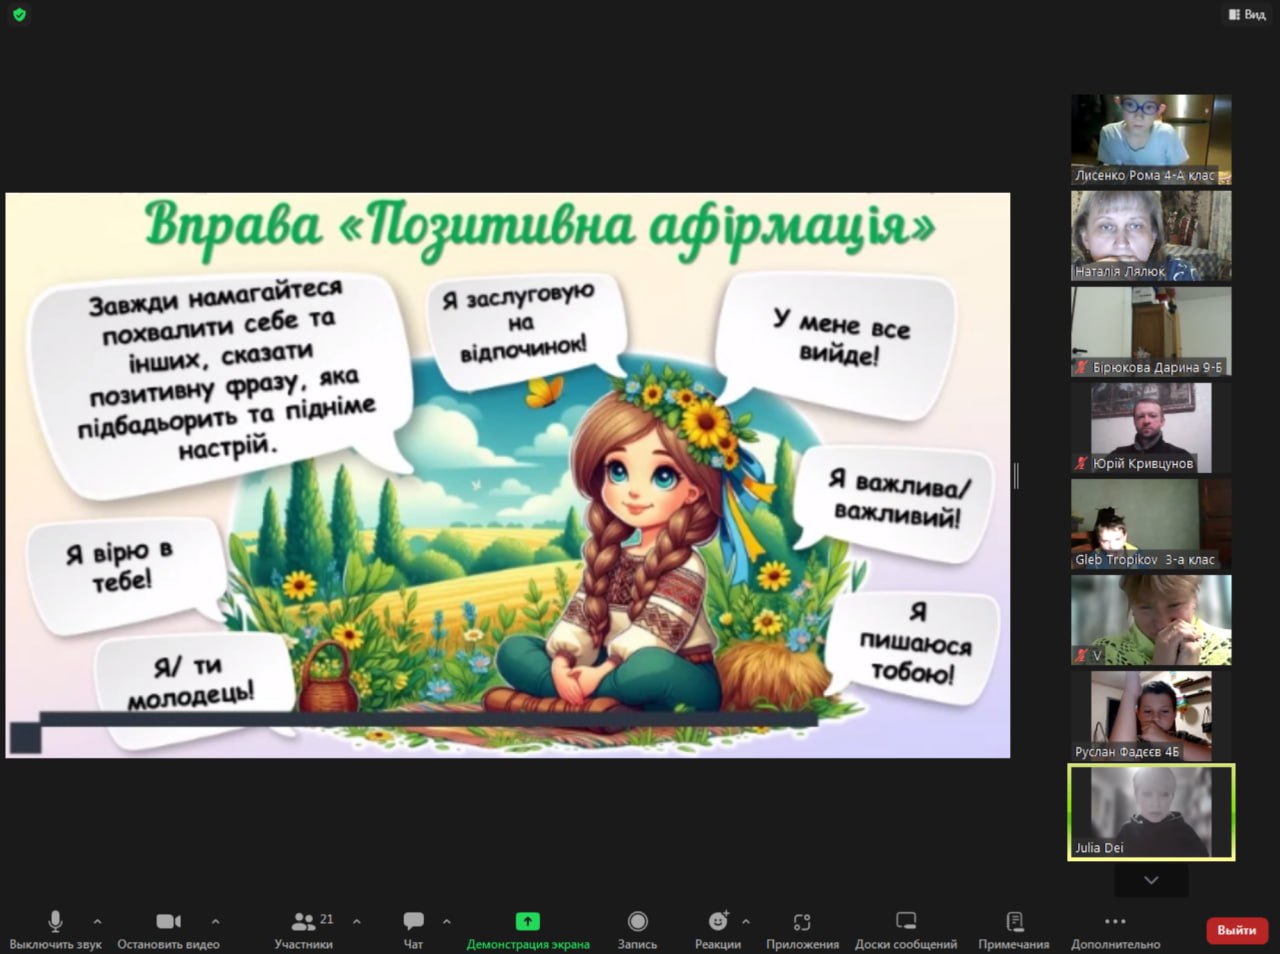
Task: Expand the arrow next to Участники
Action: pos(357,921)
